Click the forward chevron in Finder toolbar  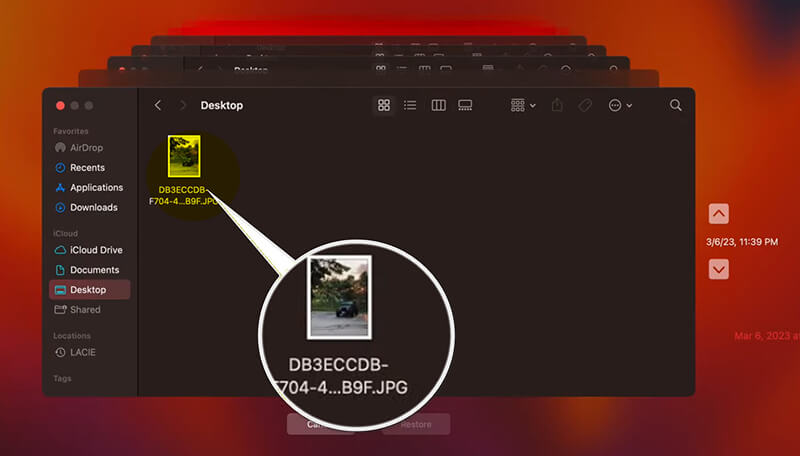(x=183, y=105)
